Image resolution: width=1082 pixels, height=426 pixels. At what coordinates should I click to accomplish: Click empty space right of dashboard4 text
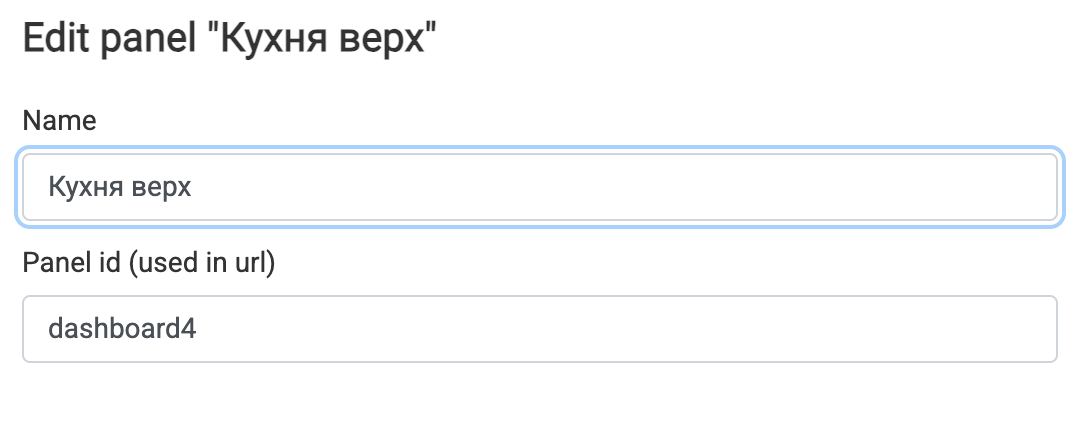[x=620, y=329]
